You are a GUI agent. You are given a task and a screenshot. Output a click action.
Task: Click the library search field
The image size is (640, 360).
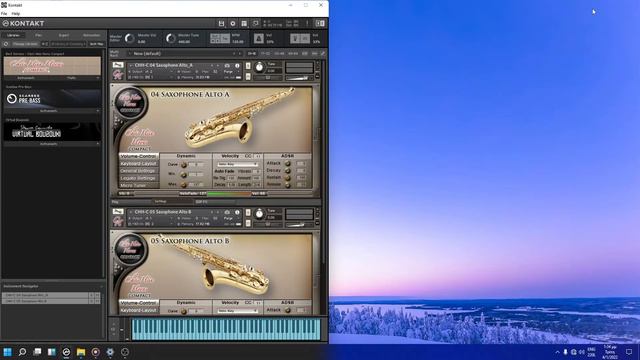point(68,44)
